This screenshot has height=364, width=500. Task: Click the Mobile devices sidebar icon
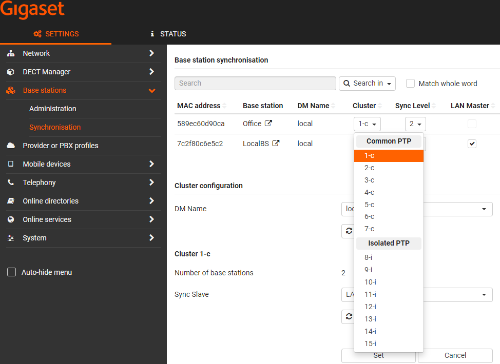tap(11, 164)
